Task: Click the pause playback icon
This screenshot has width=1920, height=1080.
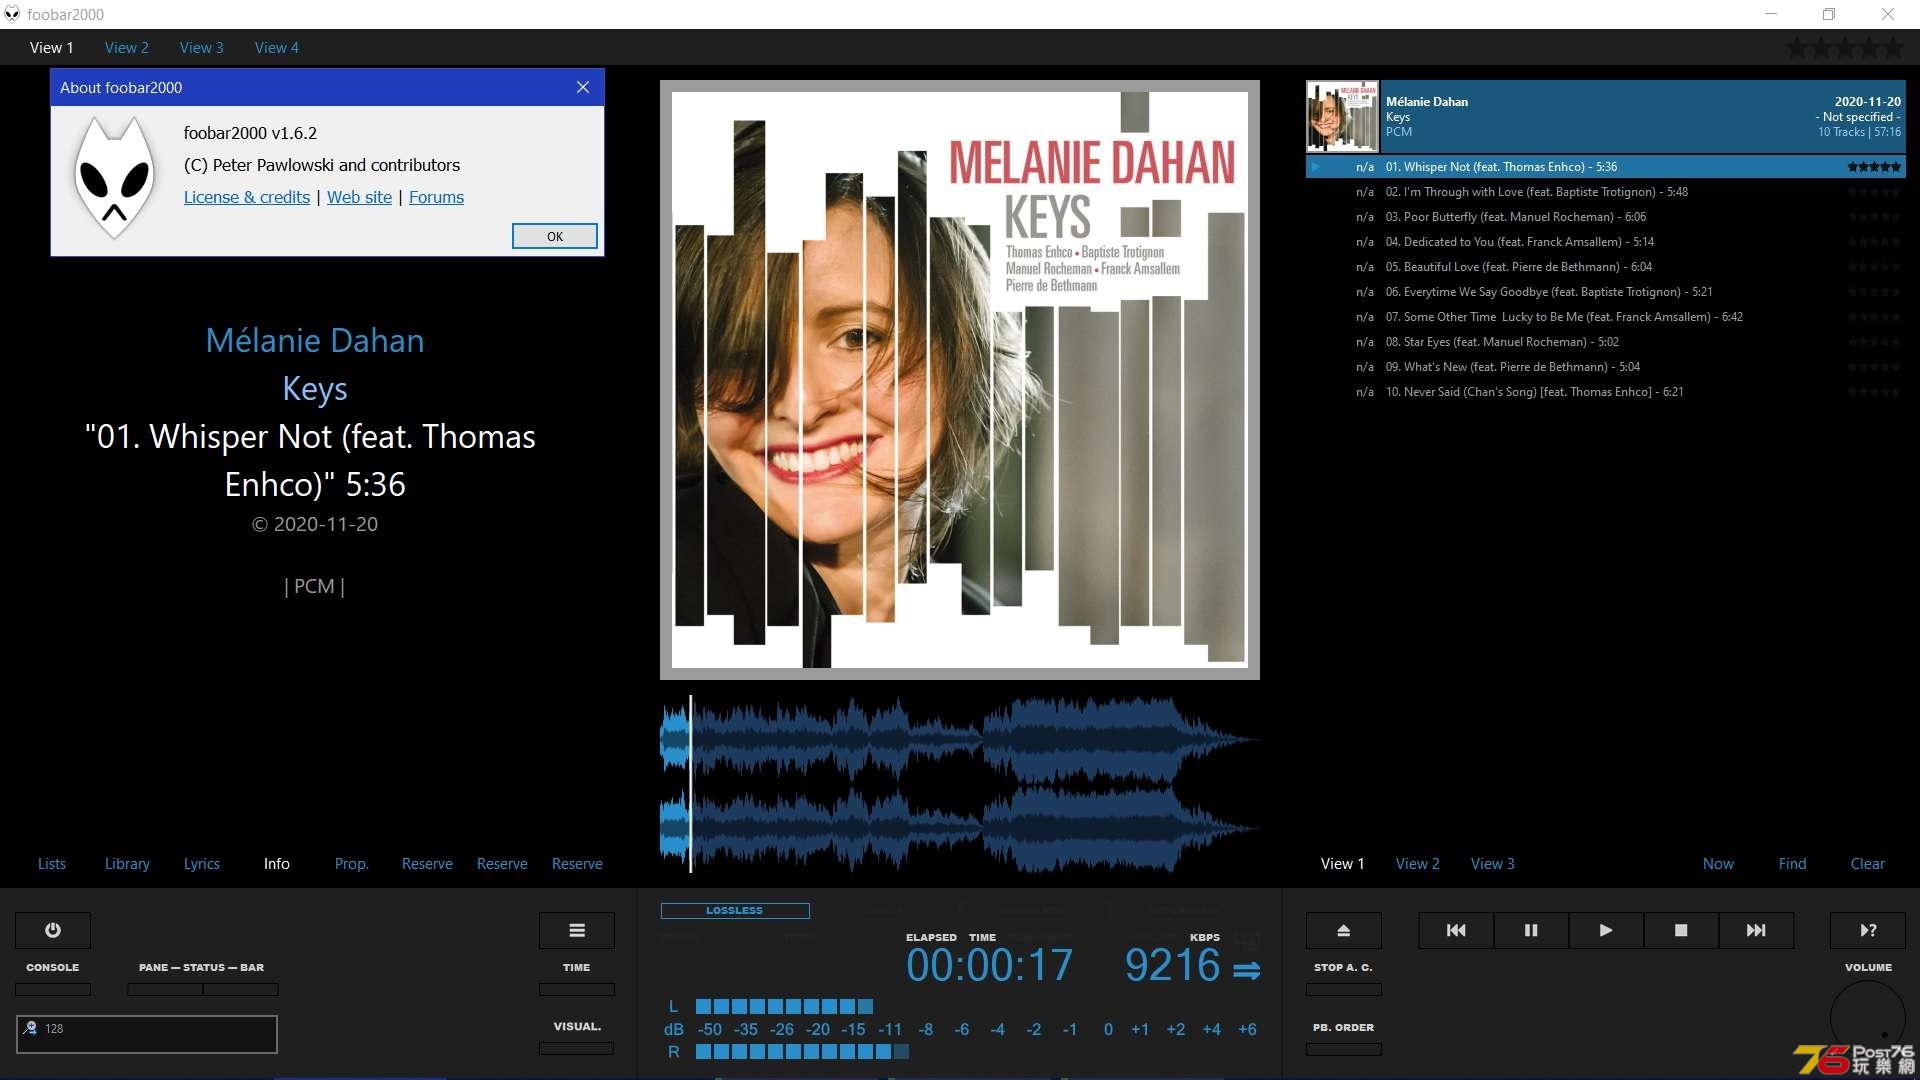Action: [x=1531, y=930]
